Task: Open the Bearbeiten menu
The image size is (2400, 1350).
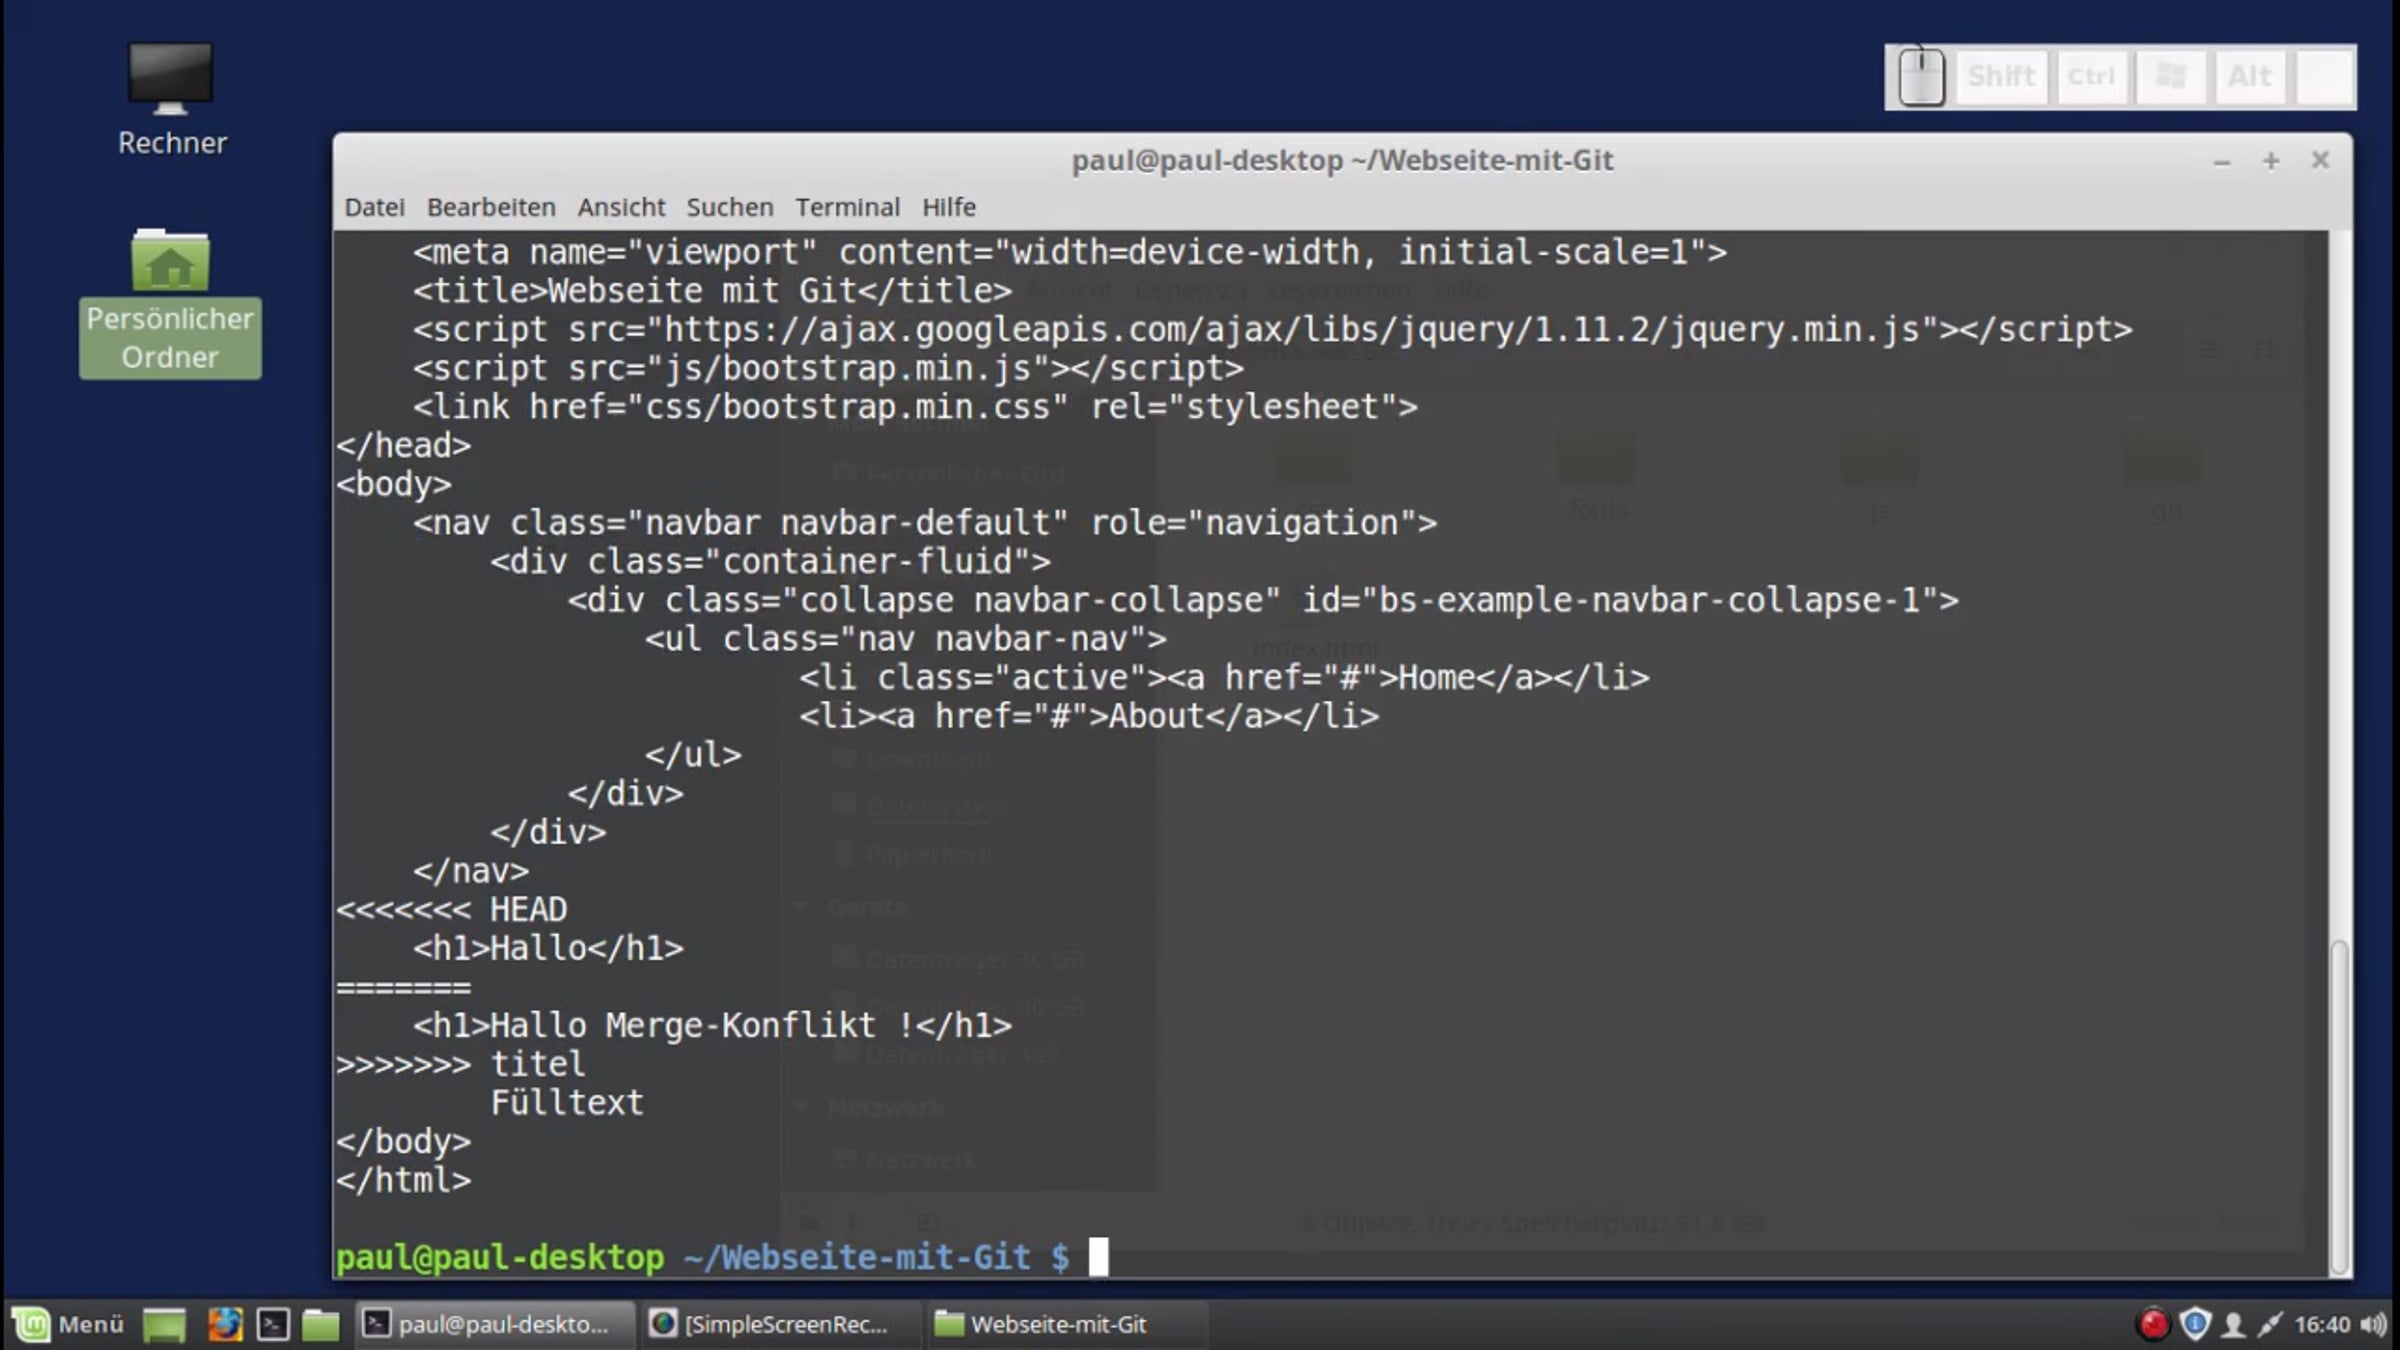Action: pyautogui.click(x=491, y=207)
